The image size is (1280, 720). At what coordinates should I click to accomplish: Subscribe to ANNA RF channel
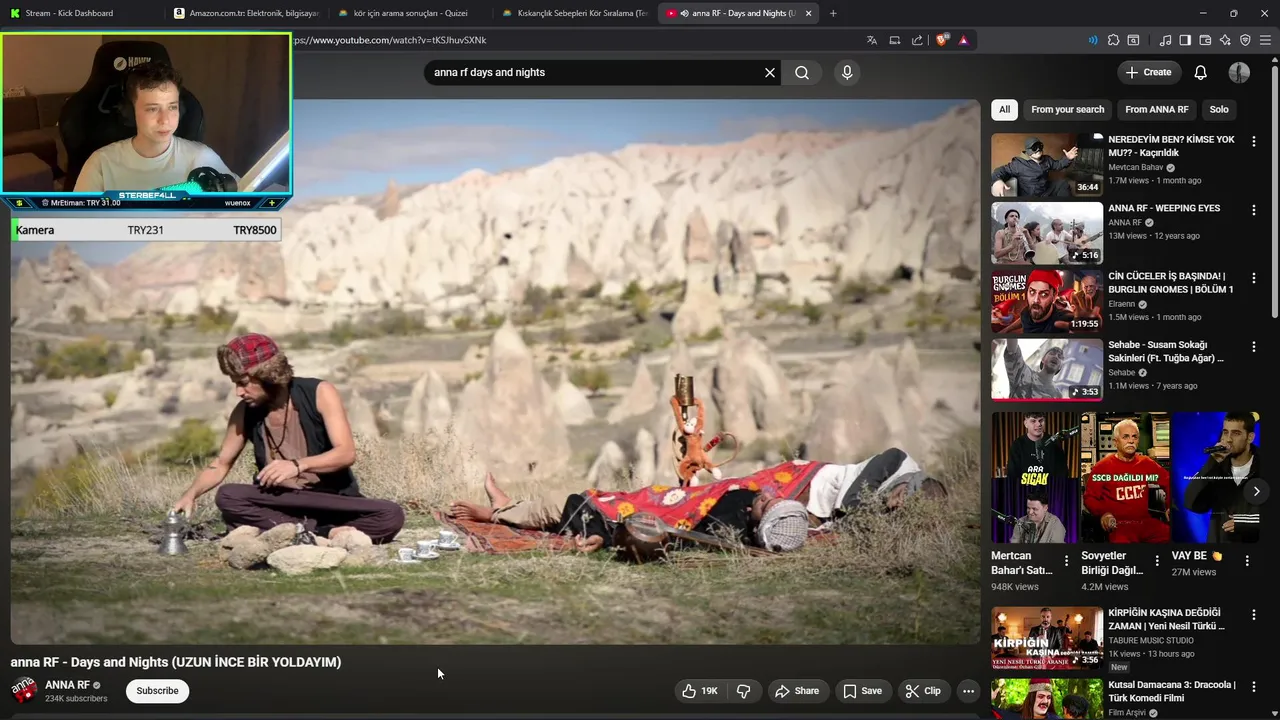(x=157, y=691)
